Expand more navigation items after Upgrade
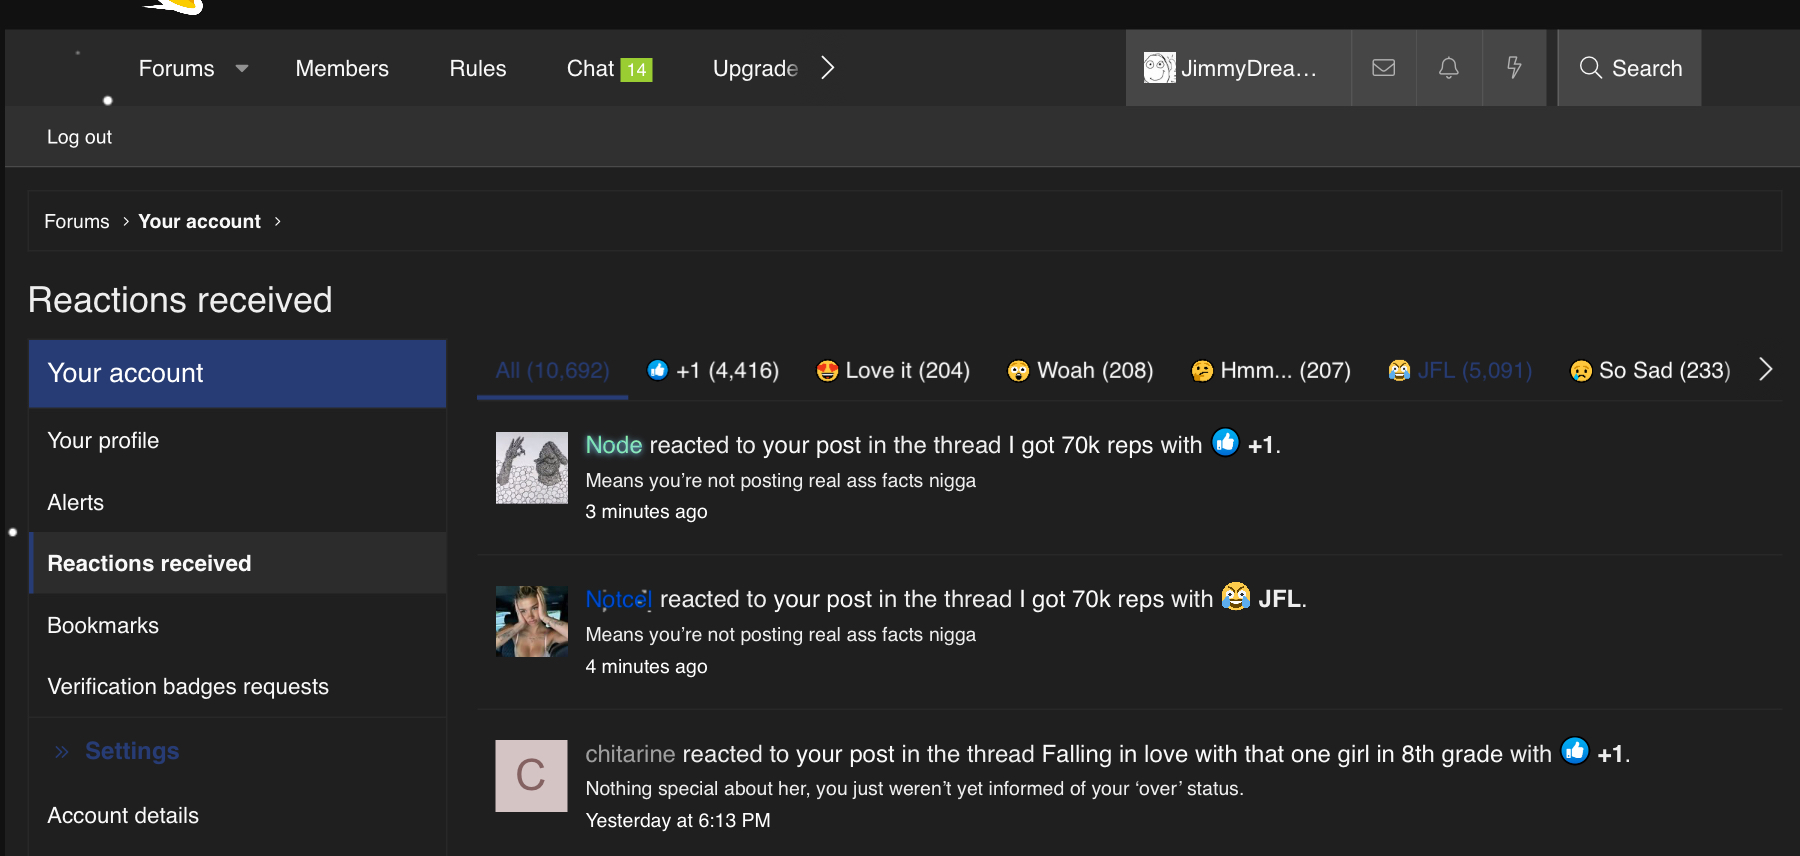Image resolution: width=1800 pixels, height=856 pixels. pyautogui.click(x=827, y=68)
